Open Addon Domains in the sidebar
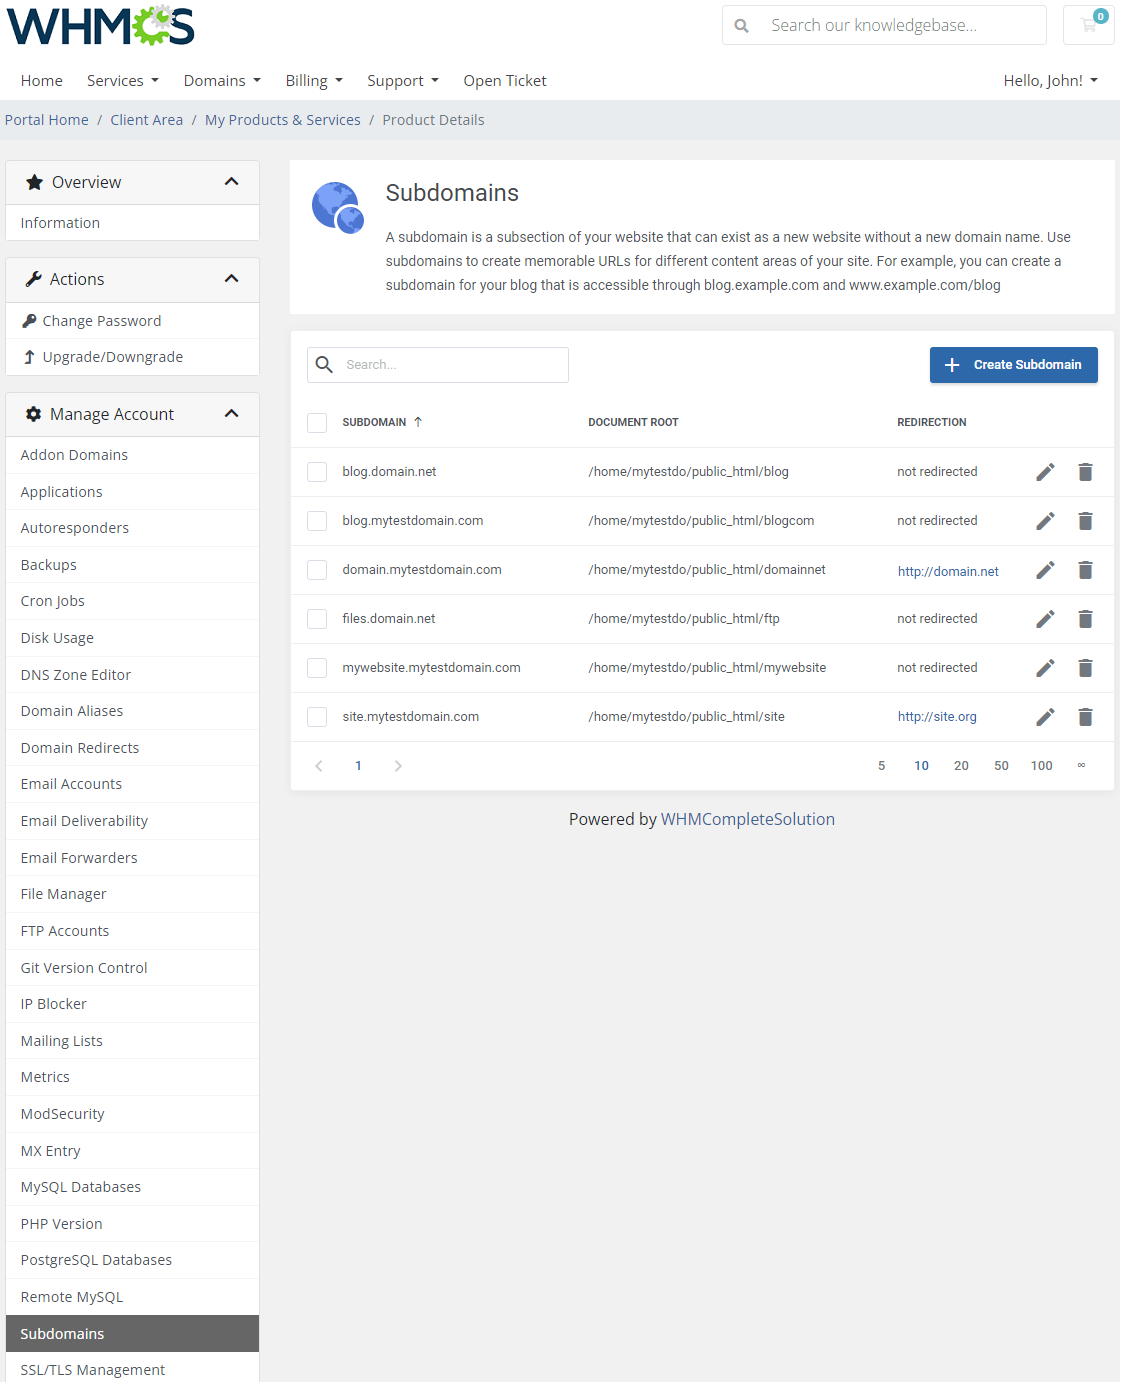This screenshot has width=1121, height=1382. click(x=132, y=455)
